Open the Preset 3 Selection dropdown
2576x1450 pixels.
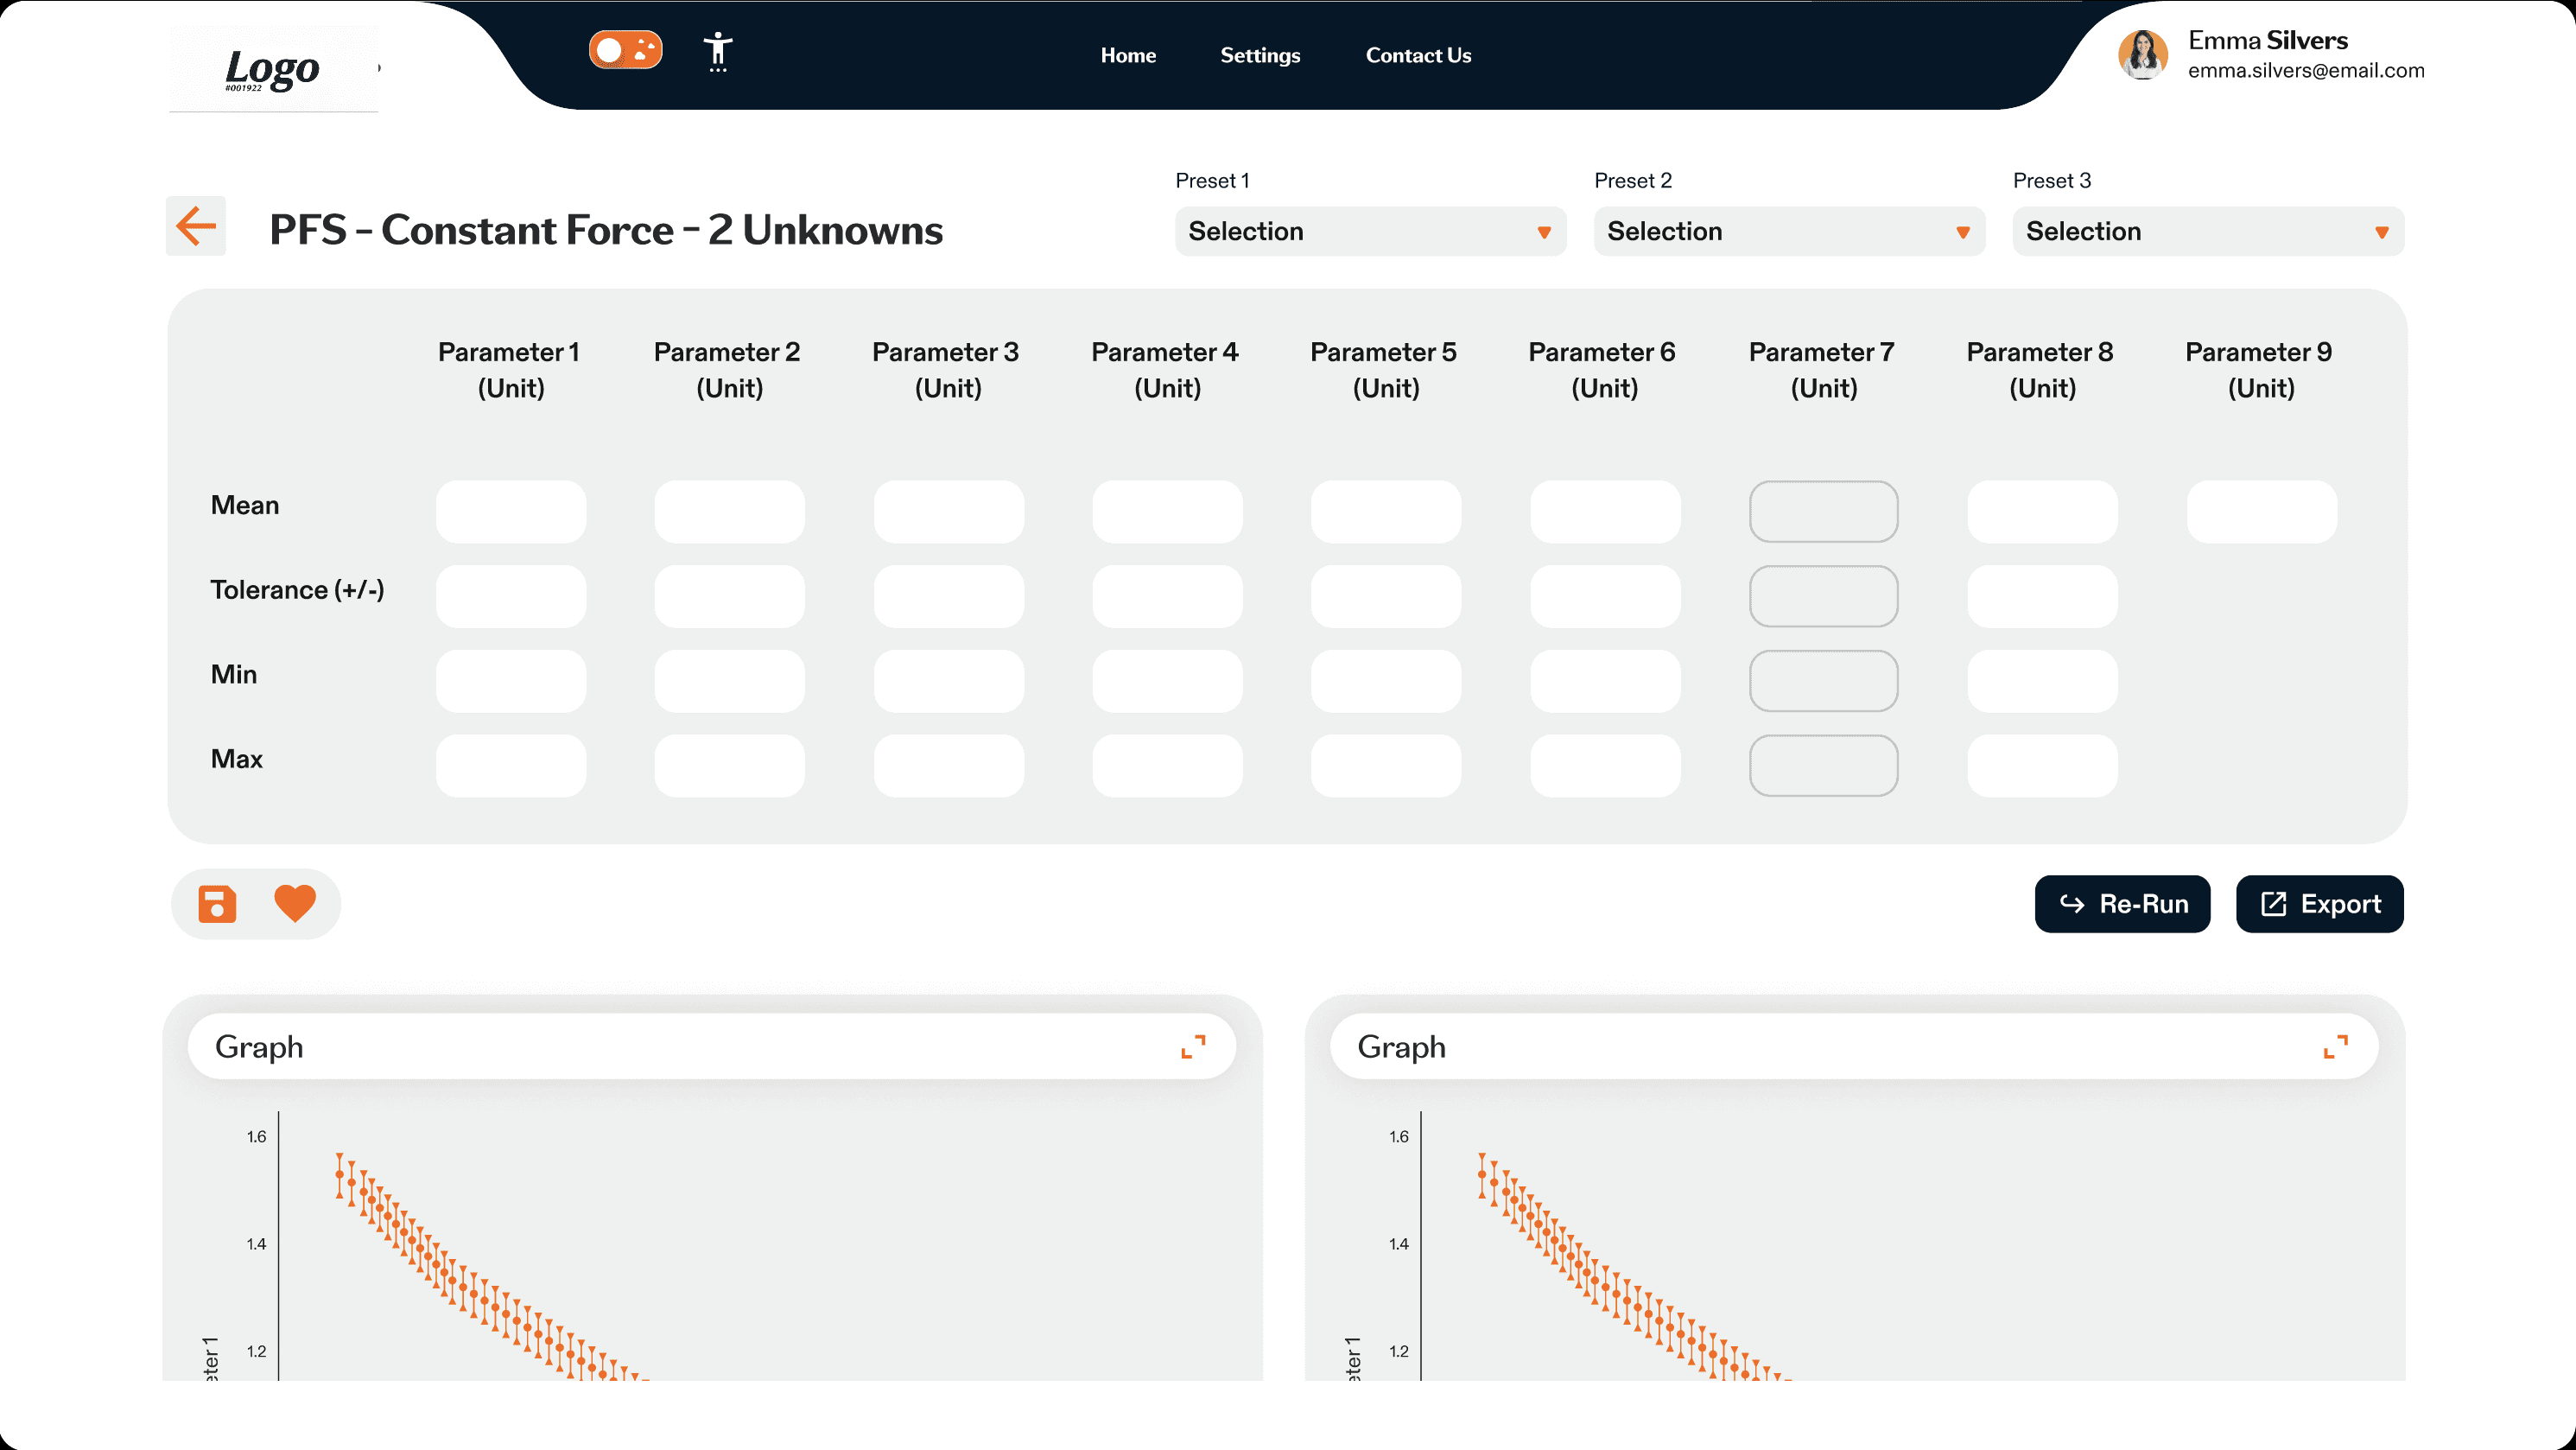coord(2207,232)
